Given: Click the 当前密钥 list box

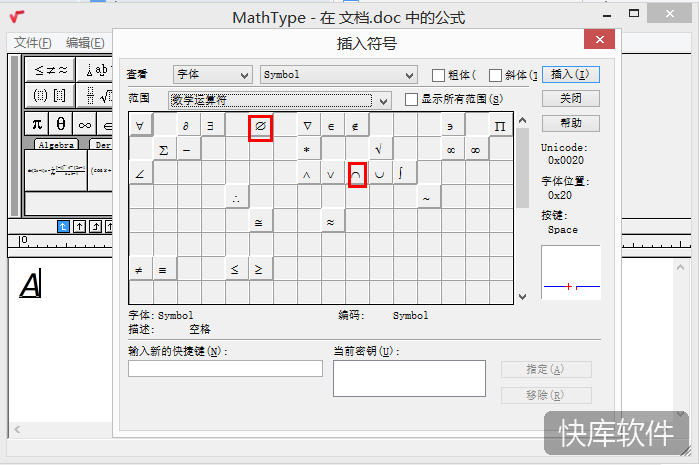Looking at the screenshot, I should [409, 379].
